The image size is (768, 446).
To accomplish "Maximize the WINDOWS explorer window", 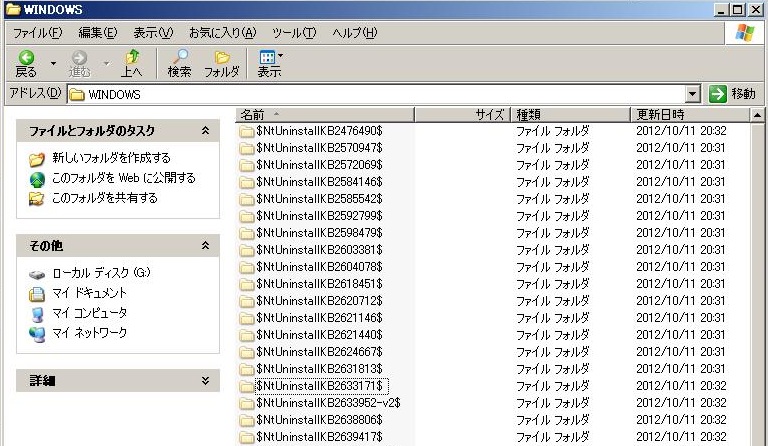I will pyautogui.click(x=739, y=9).
